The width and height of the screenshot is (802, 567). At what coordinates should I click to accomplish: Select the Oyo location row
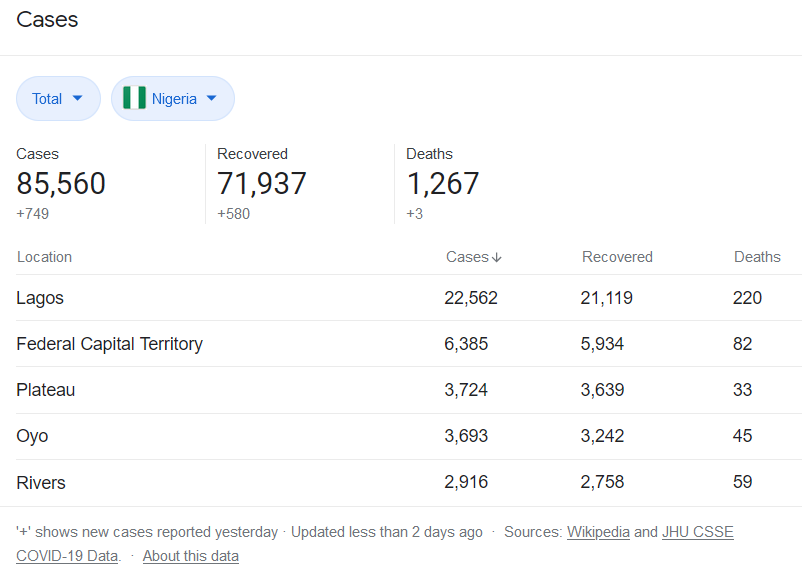tap(32, 436)
